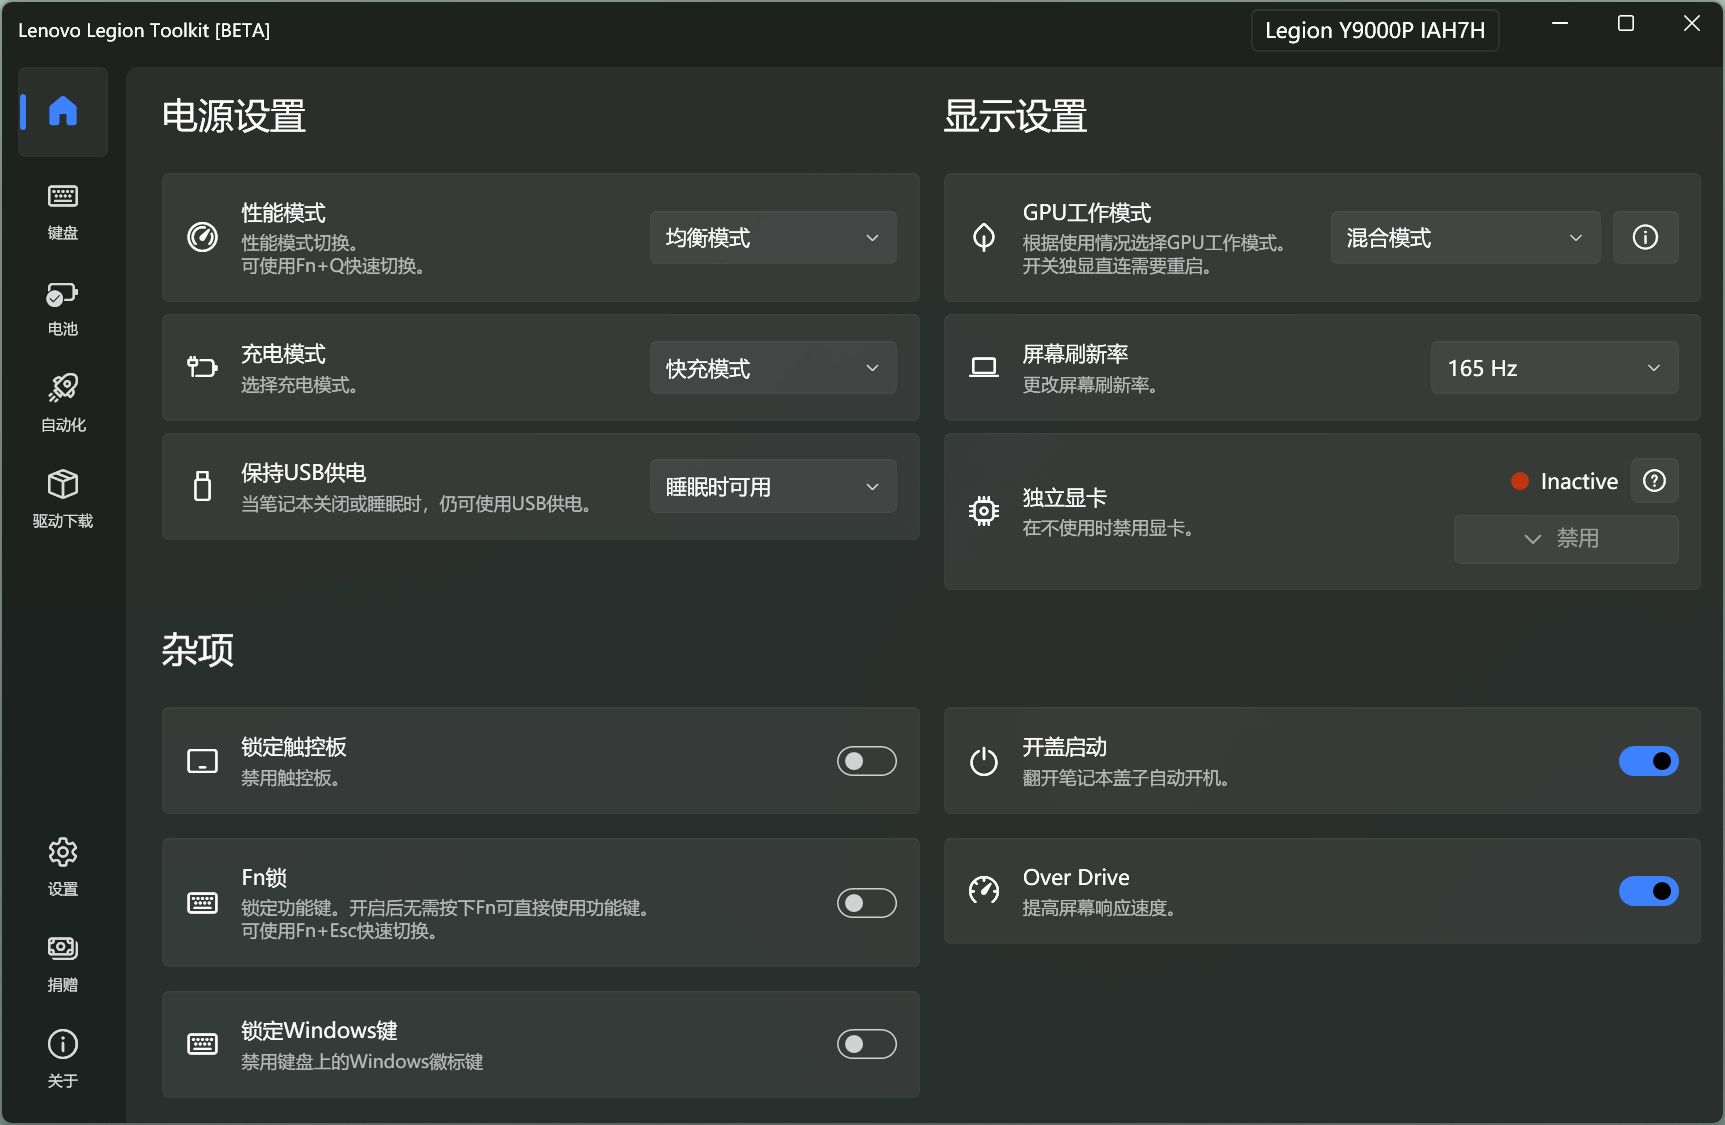Viewport: 1725px width, 1125px height.
Task: Click the 杂项 heading
Action: [198, 650]
